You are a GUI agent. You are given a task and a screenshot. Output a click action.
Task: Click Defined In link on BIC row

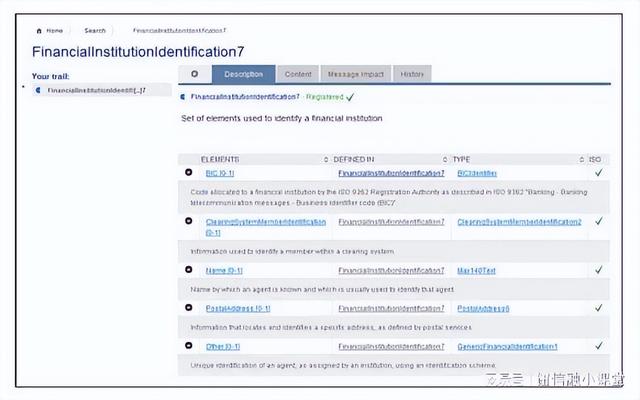(391, 173)
